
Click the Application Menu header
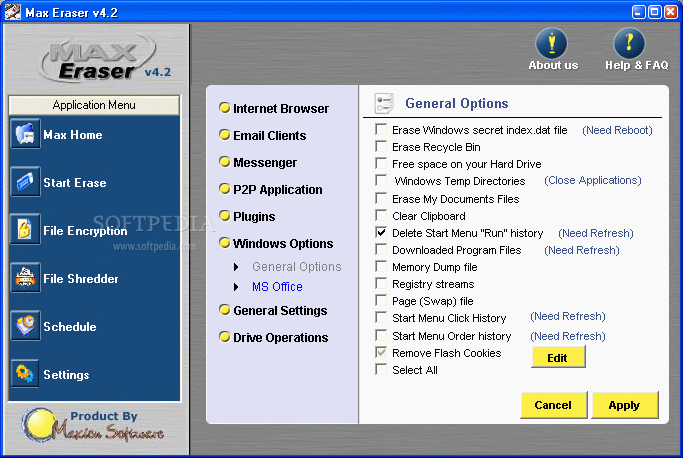pyautogui.click(x=94, y=105)
